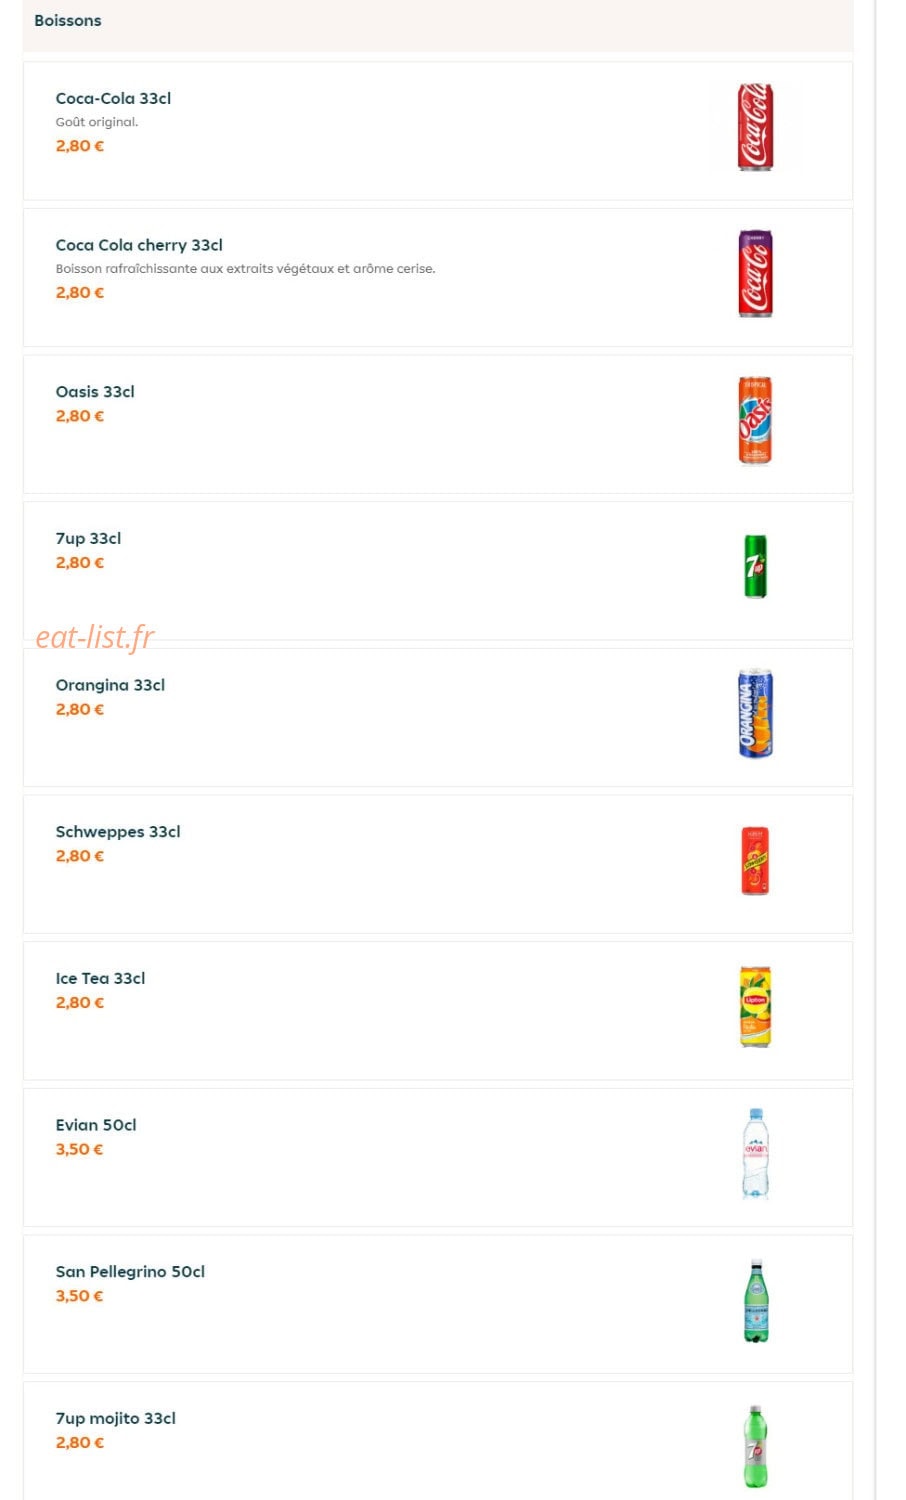Select the Ice Tea 33cl item name
Viewport: 906px width, 1500px height.
100,978
